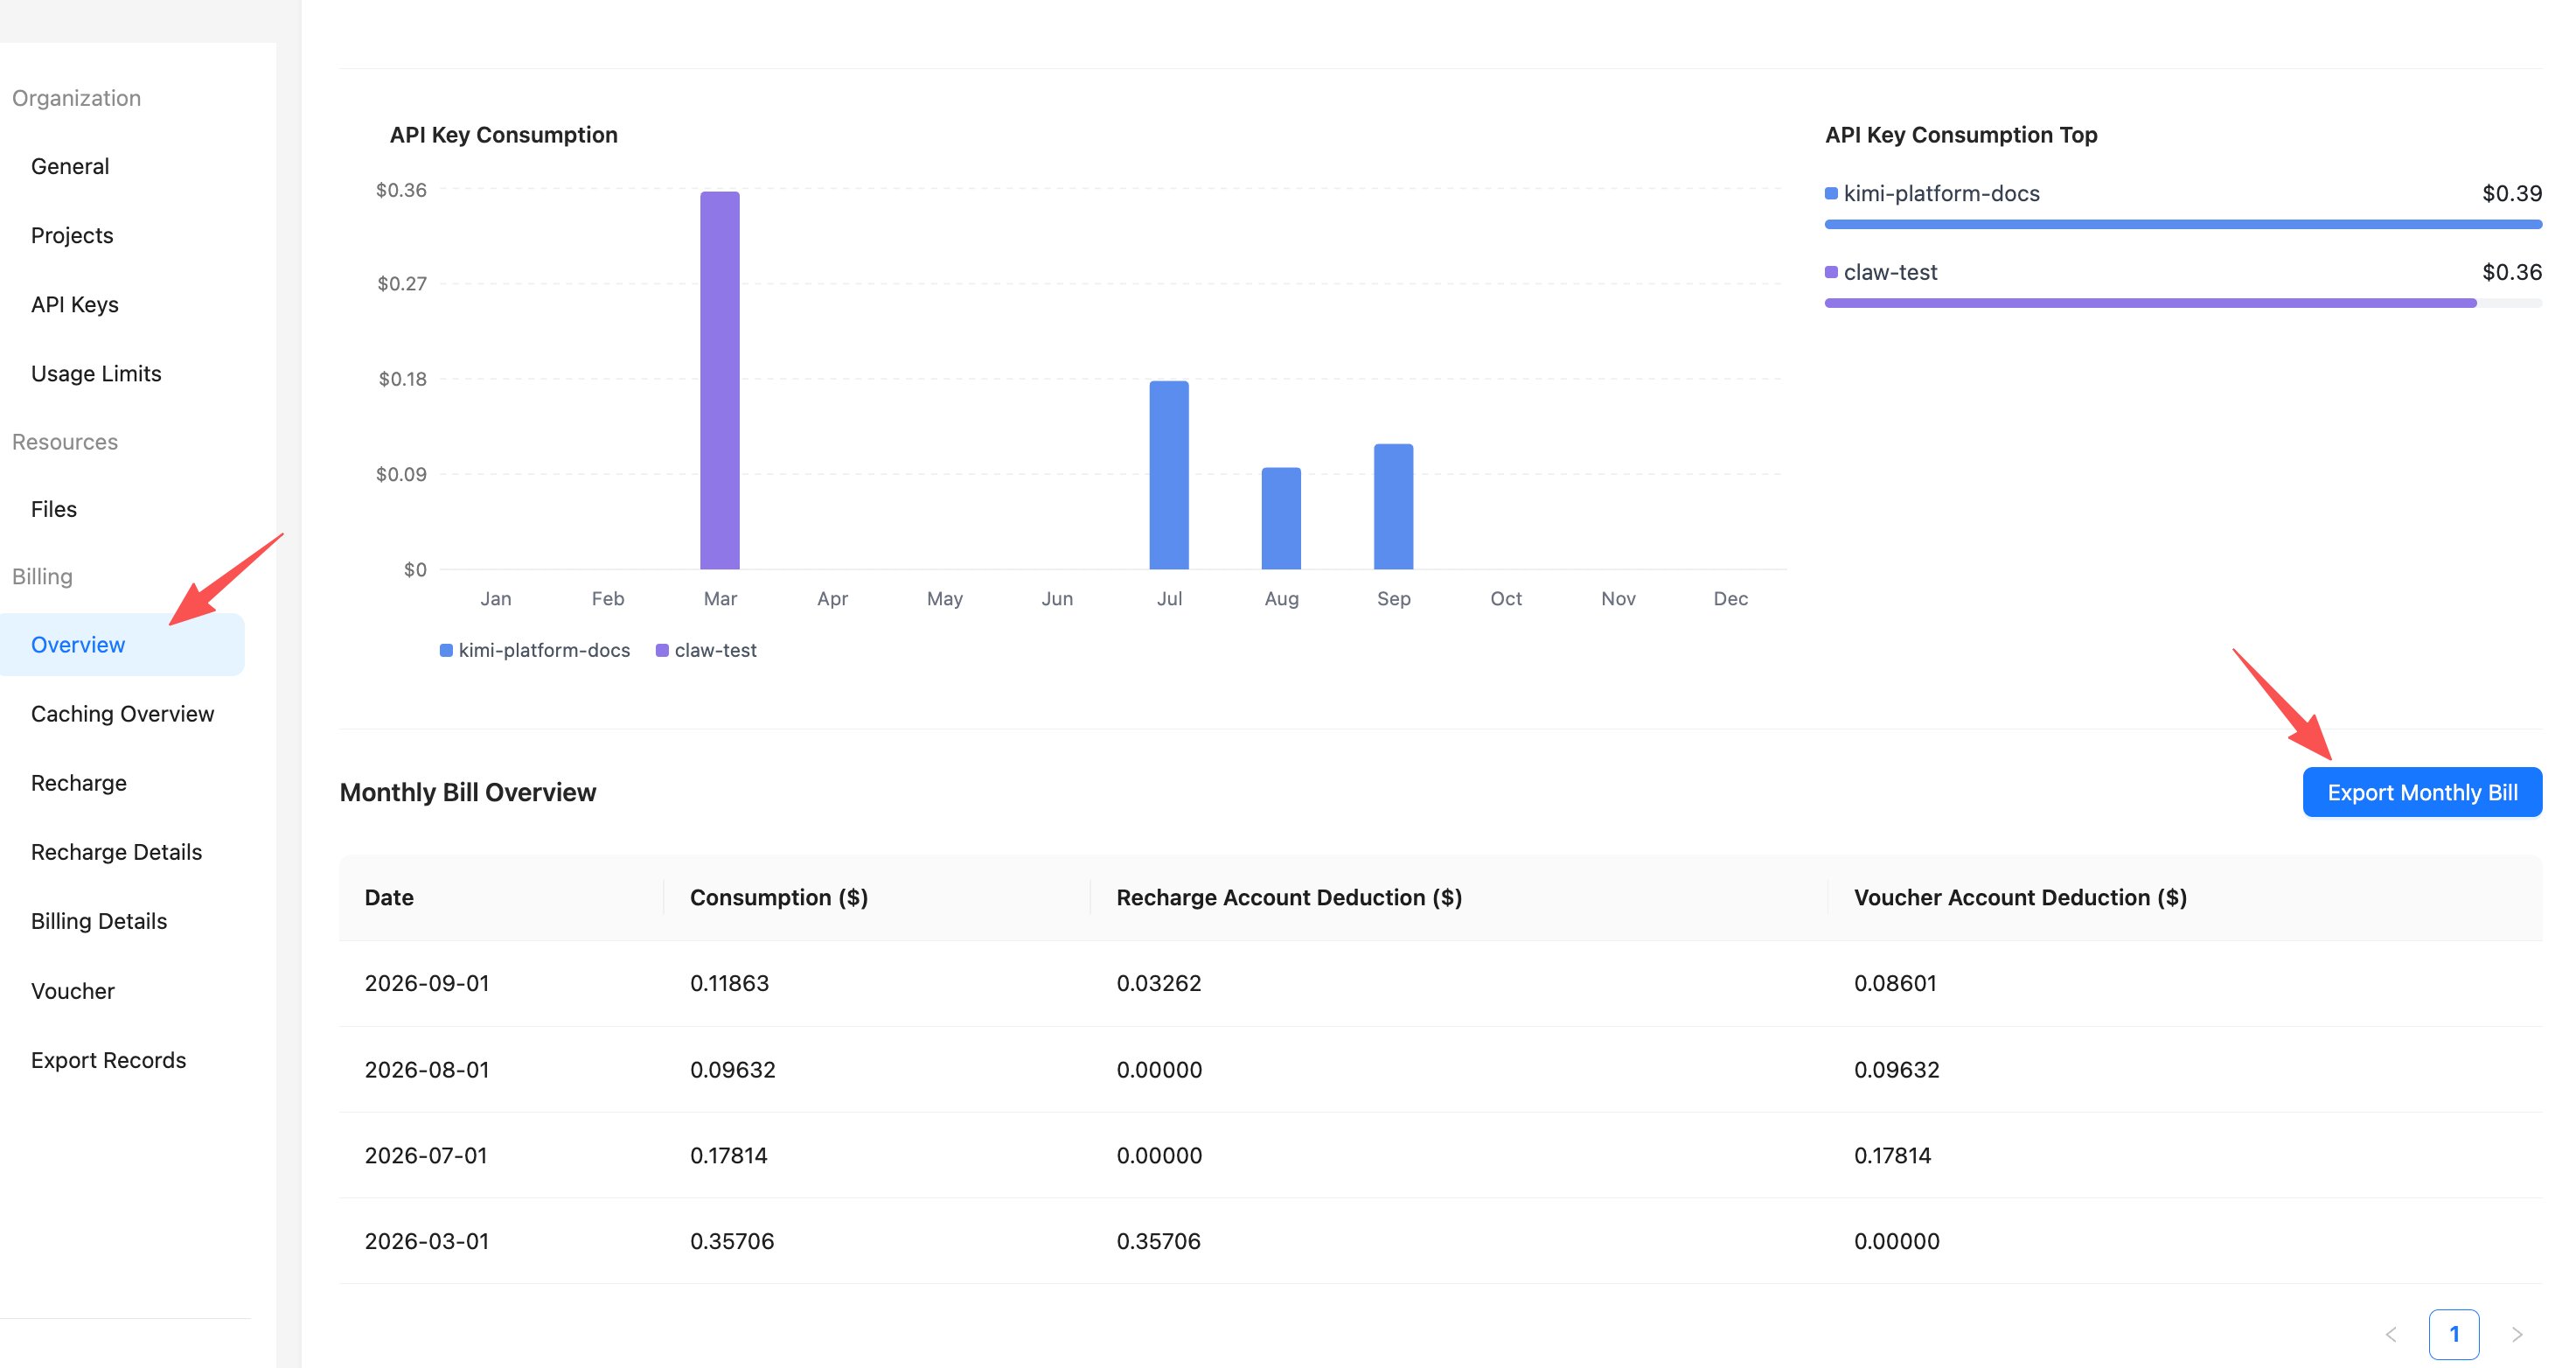Select page 1 in pagination
Viewport: 2576px width, 1368px height.
click(x=2454, y=1334)
